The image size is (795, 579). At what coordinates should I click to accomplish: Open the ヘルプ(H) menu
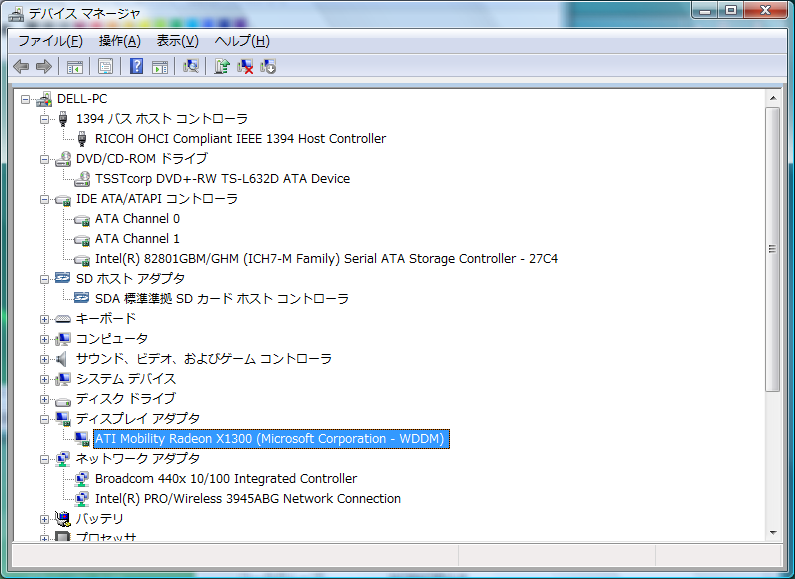click(x=242, y=41)
